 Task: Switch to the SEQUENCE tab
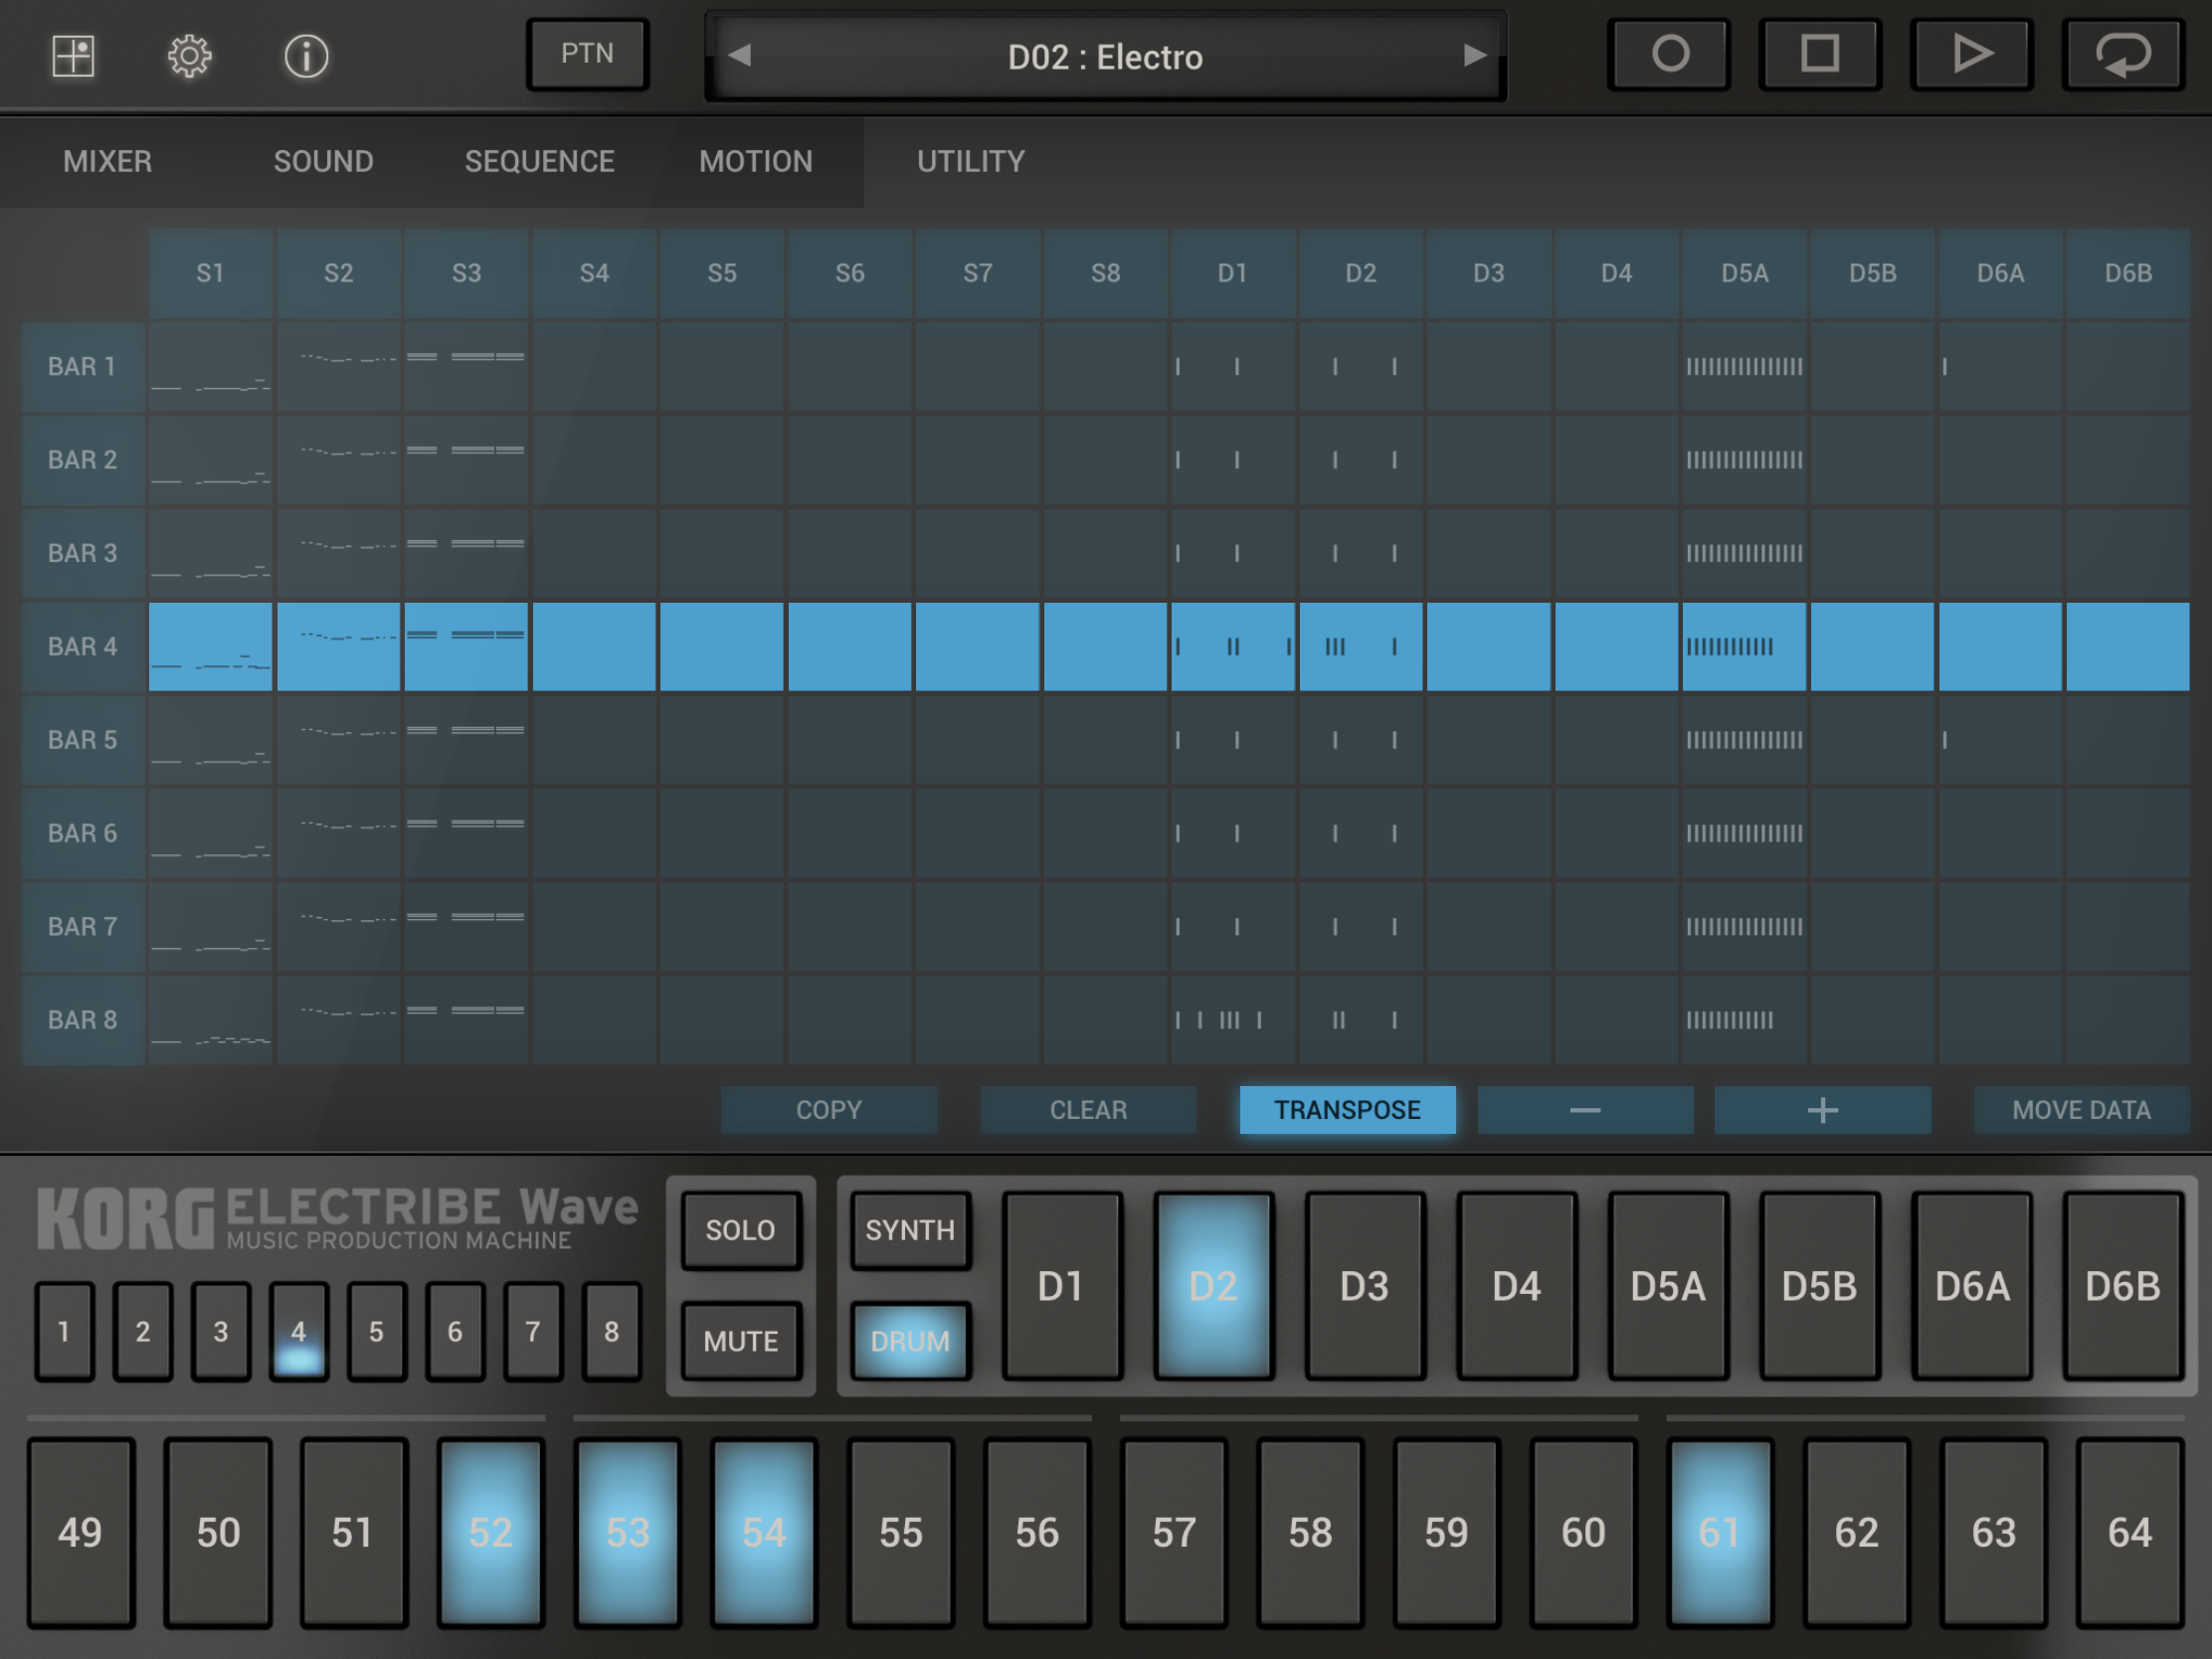540,161
